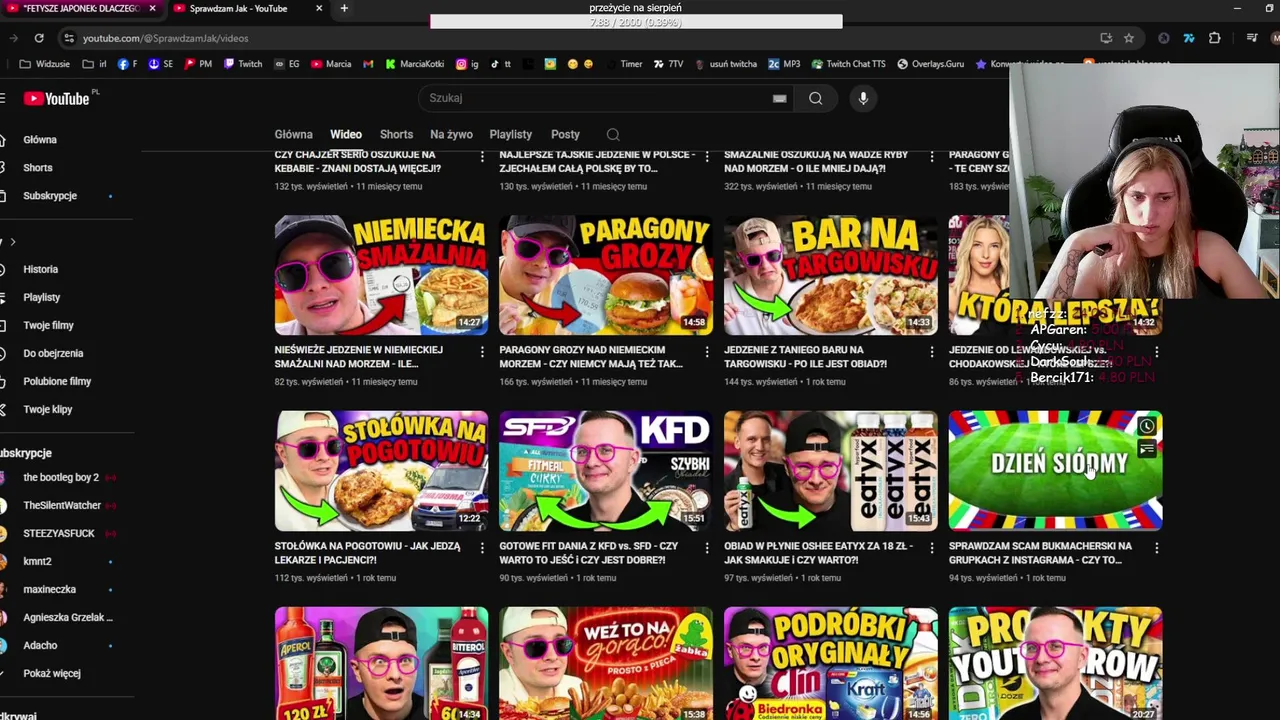Open Twoje klipy in sidebar
The image size is (1280, 720).
coord(48,409)
